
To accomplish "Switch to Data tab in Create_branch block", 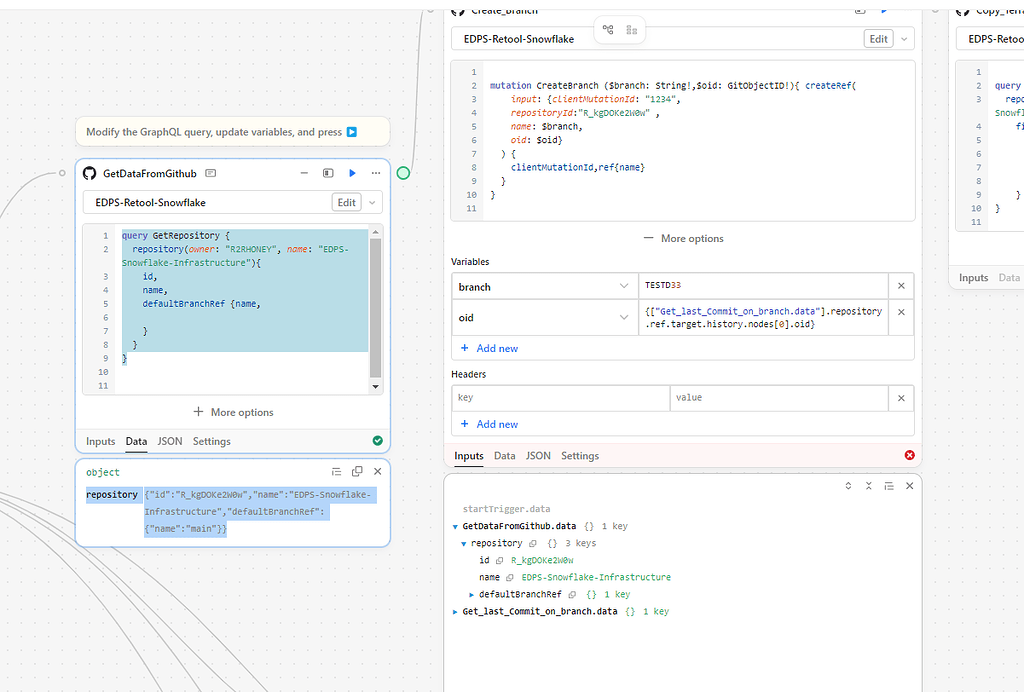I will coord(504,456).
